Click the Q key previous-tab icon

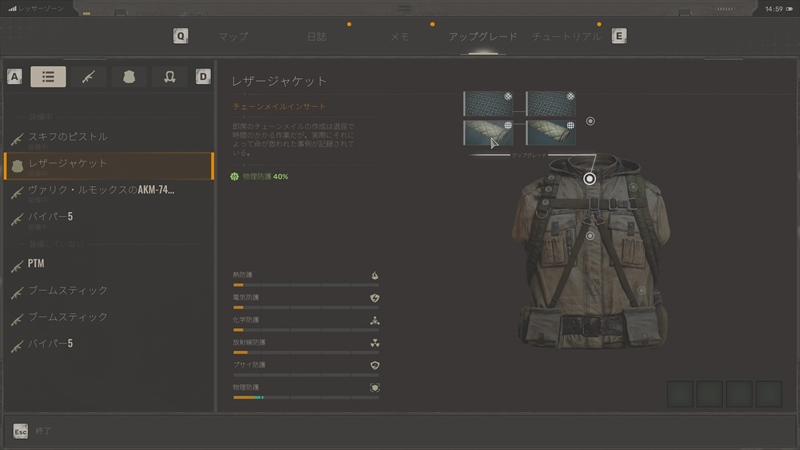pos(181,36)
